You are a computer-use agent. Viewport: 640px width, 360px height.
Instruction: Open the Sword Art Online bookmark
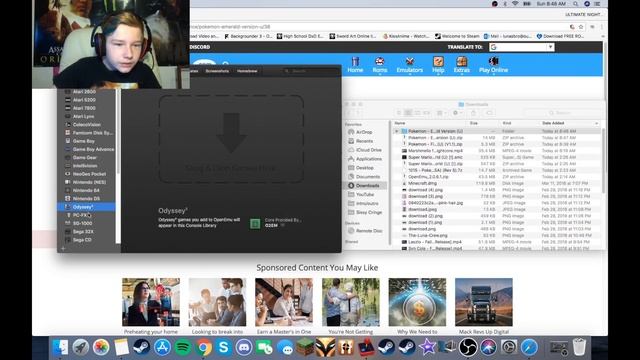[353, 36]
